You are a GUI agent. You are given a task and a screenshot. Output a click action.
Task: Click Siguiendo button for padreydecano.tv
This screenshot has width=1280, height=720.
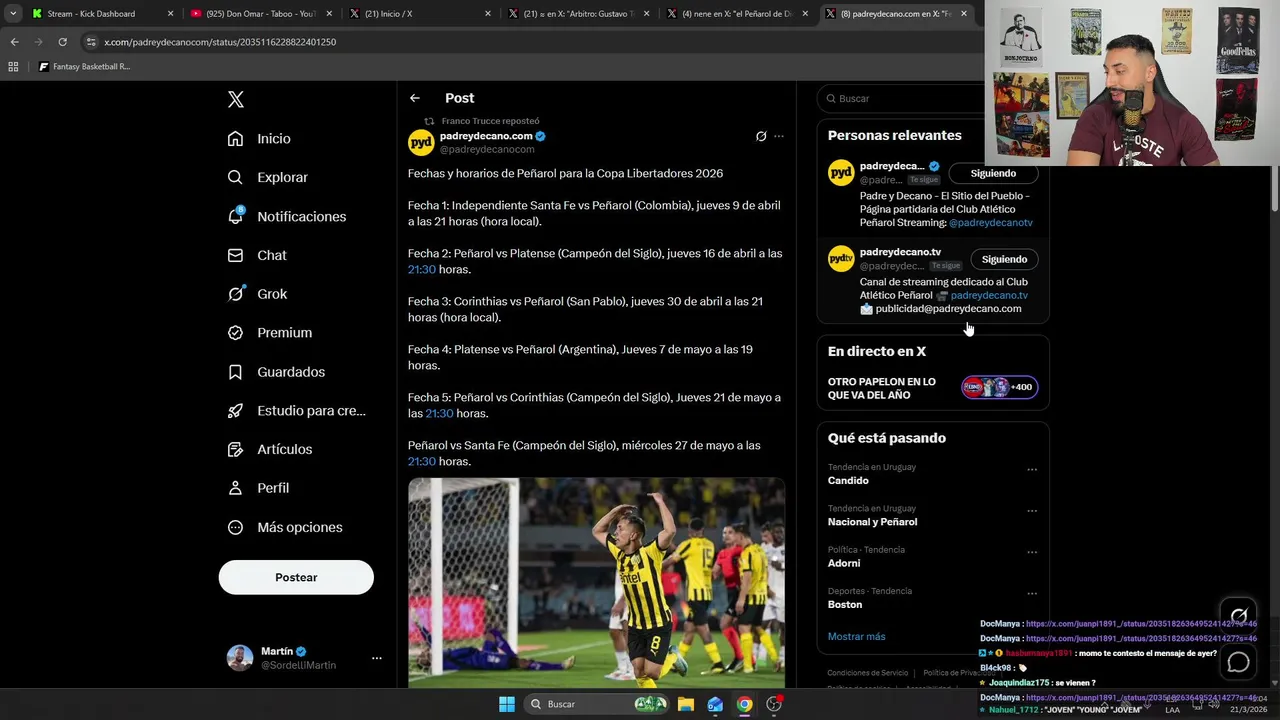[x=1004, y=259]
